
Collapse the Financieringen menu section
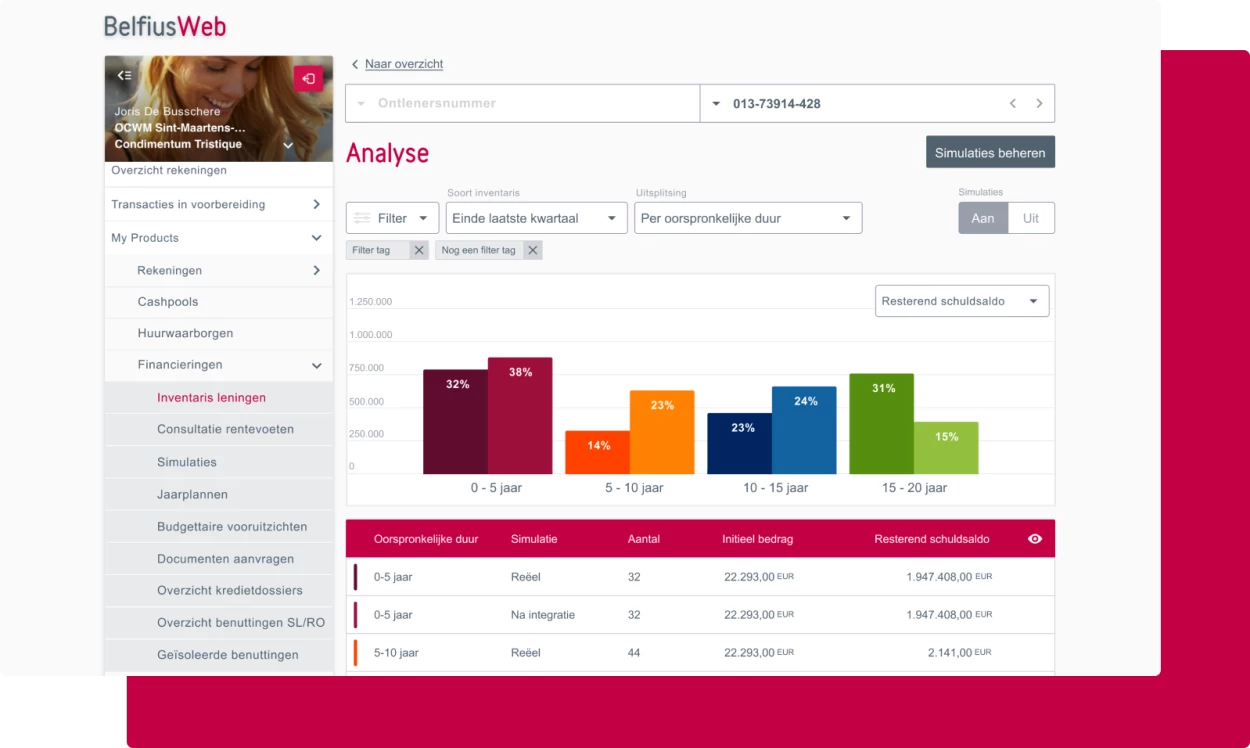[316, 366]
